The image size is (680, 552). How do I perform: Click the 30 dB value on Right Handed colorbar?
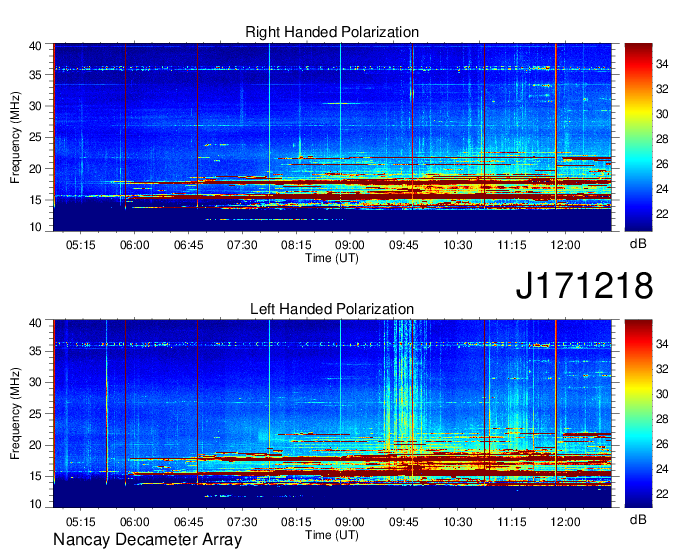pyautogui.click(x=662, y=114)
